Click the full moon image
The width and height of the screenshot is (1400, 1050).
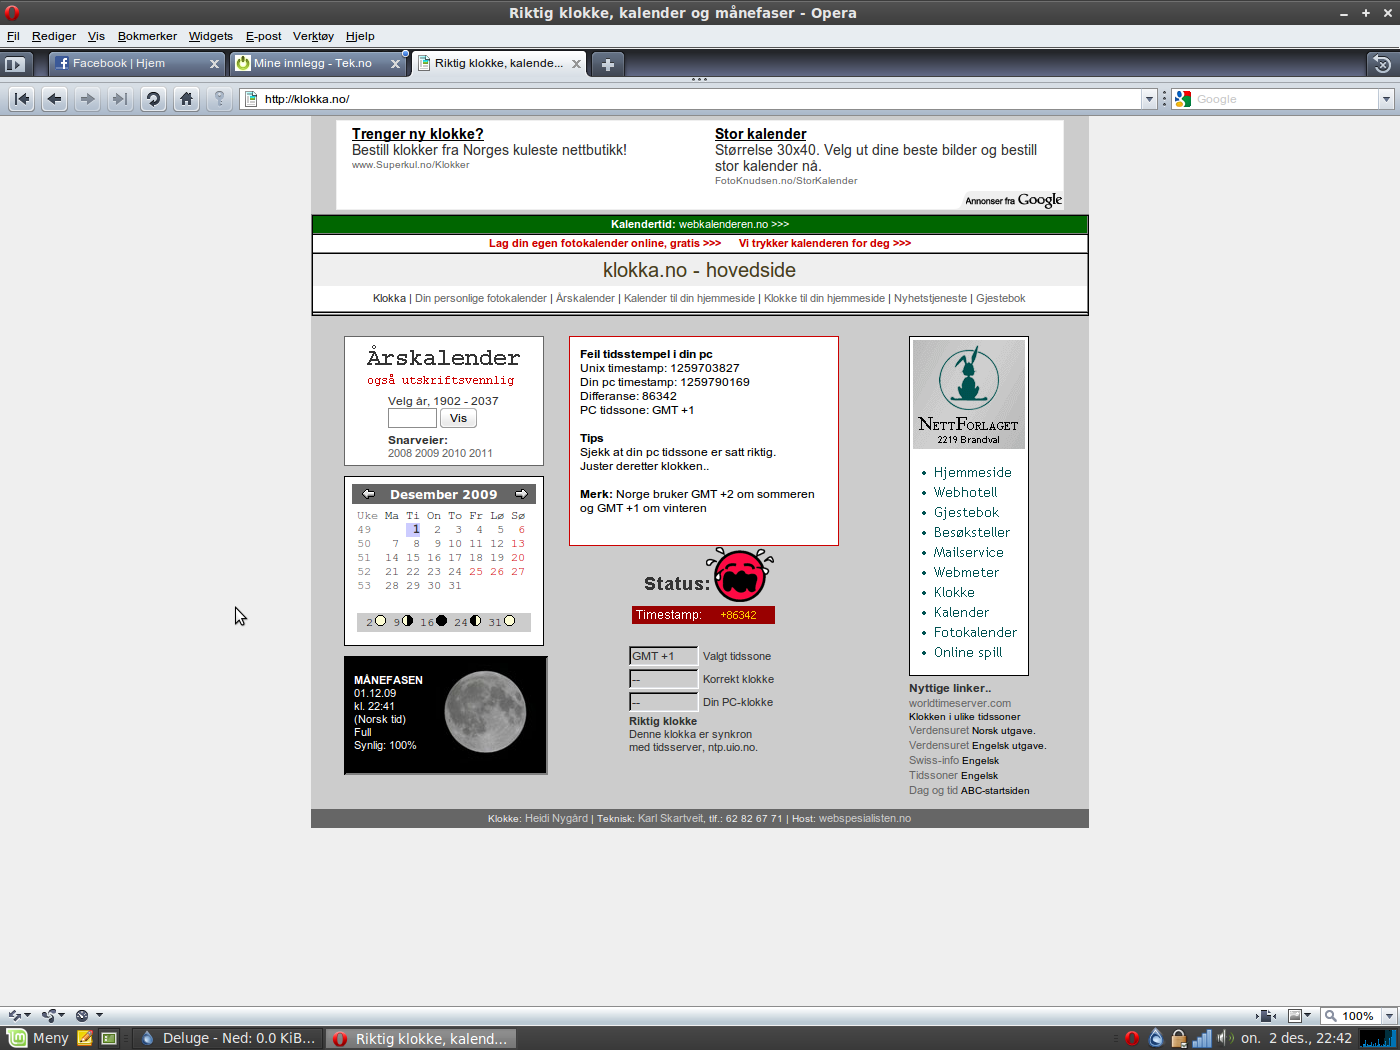point(486,712)
